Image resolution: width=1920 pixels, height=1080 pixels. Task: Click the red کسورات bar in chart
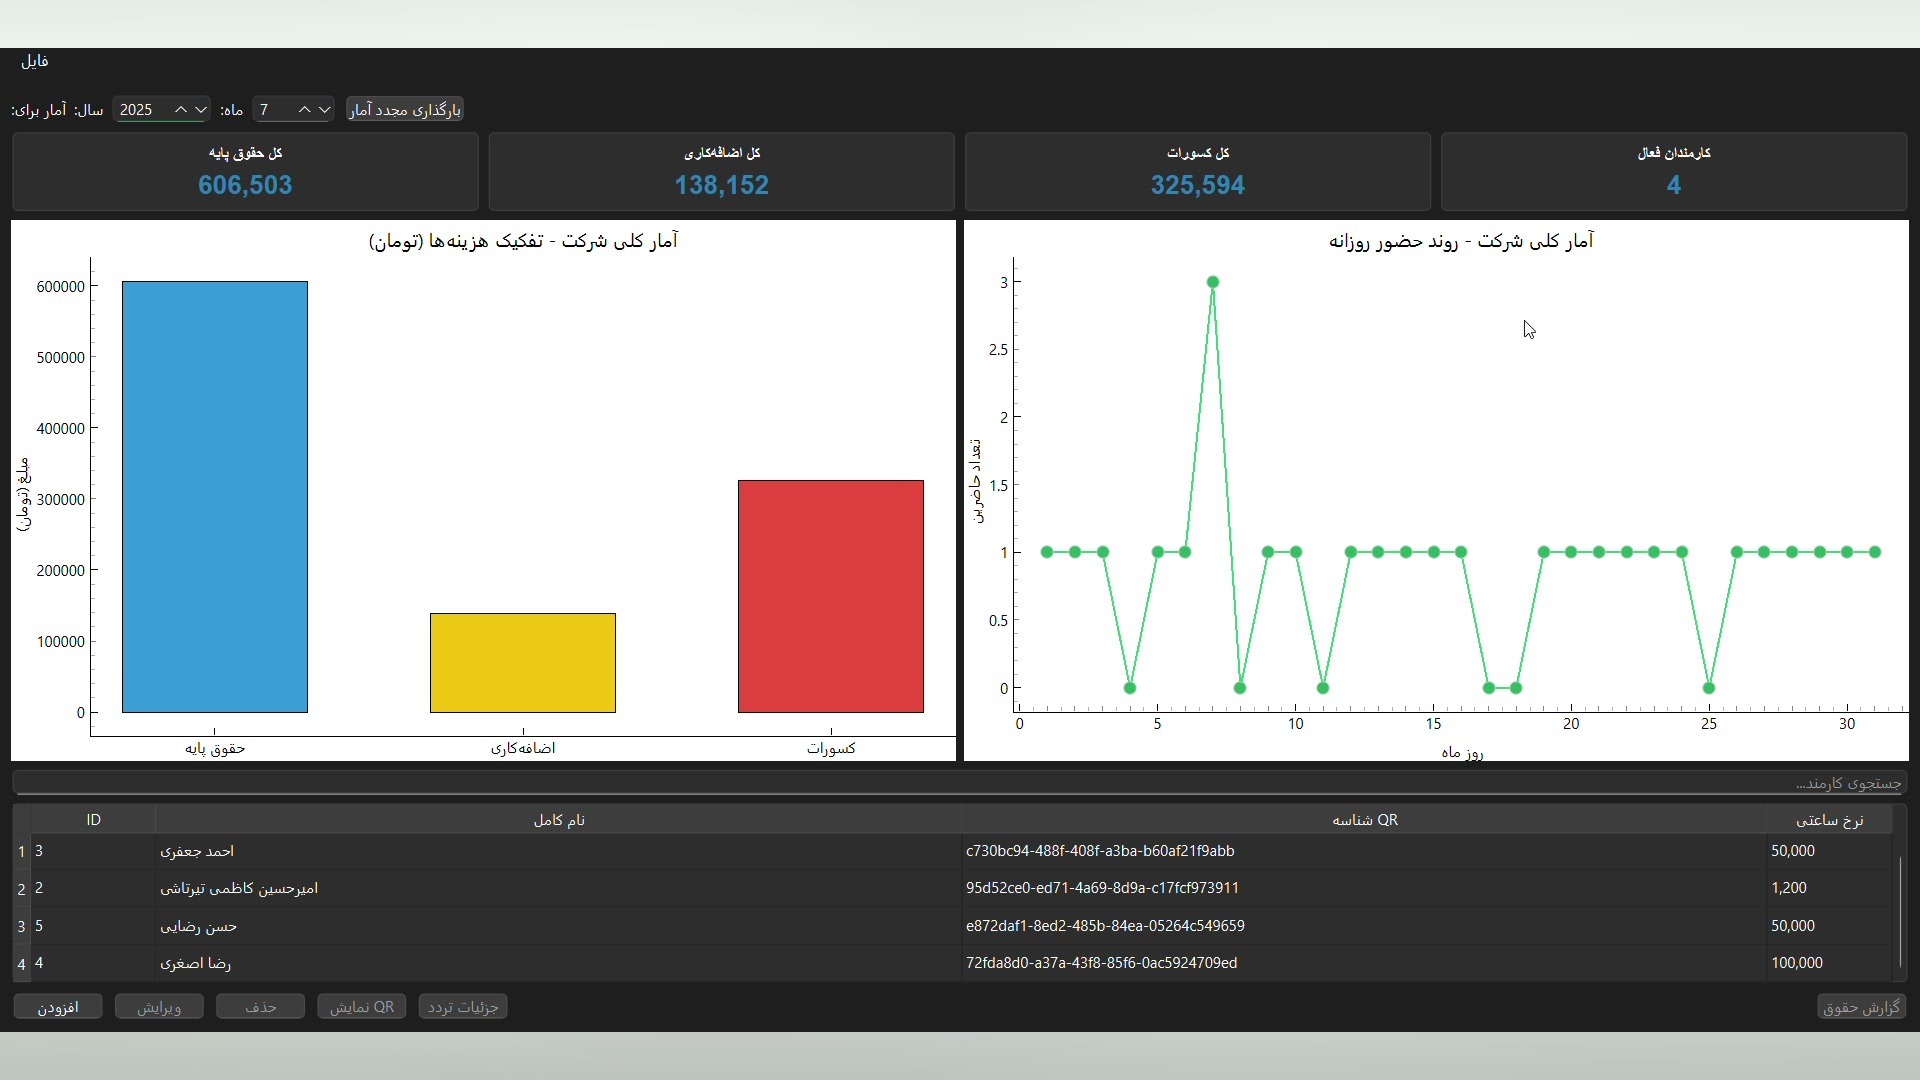[x=830, y=597]
